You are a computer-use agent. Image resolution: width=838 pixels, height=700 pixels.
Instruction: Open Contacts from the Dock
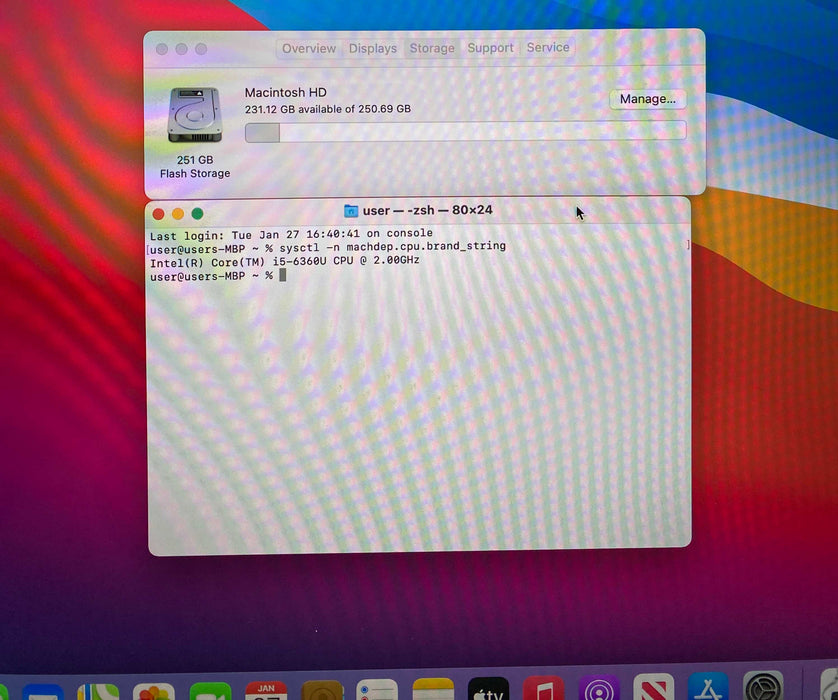322,690
